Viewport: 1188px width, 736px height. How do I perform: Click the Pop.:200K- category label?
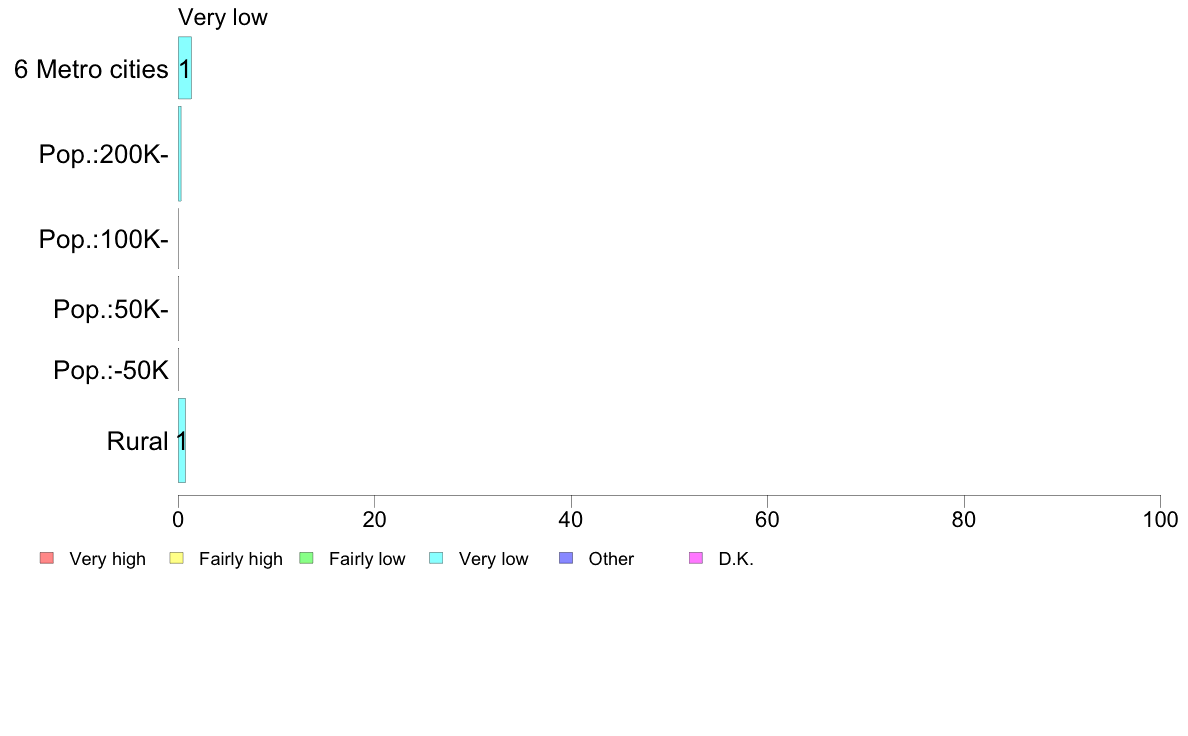click(x=104, y=155)
